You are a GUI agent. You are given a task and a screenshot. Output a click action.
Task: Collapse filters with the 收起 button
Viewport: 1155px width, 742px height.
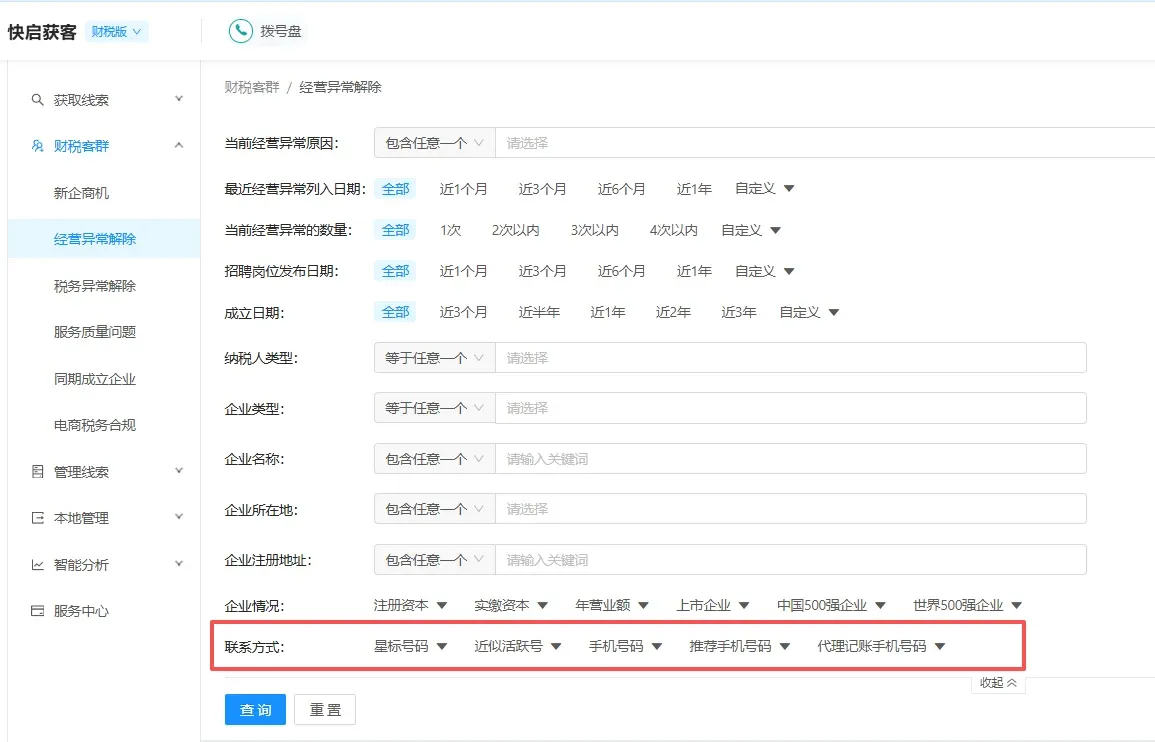(998, 683)
